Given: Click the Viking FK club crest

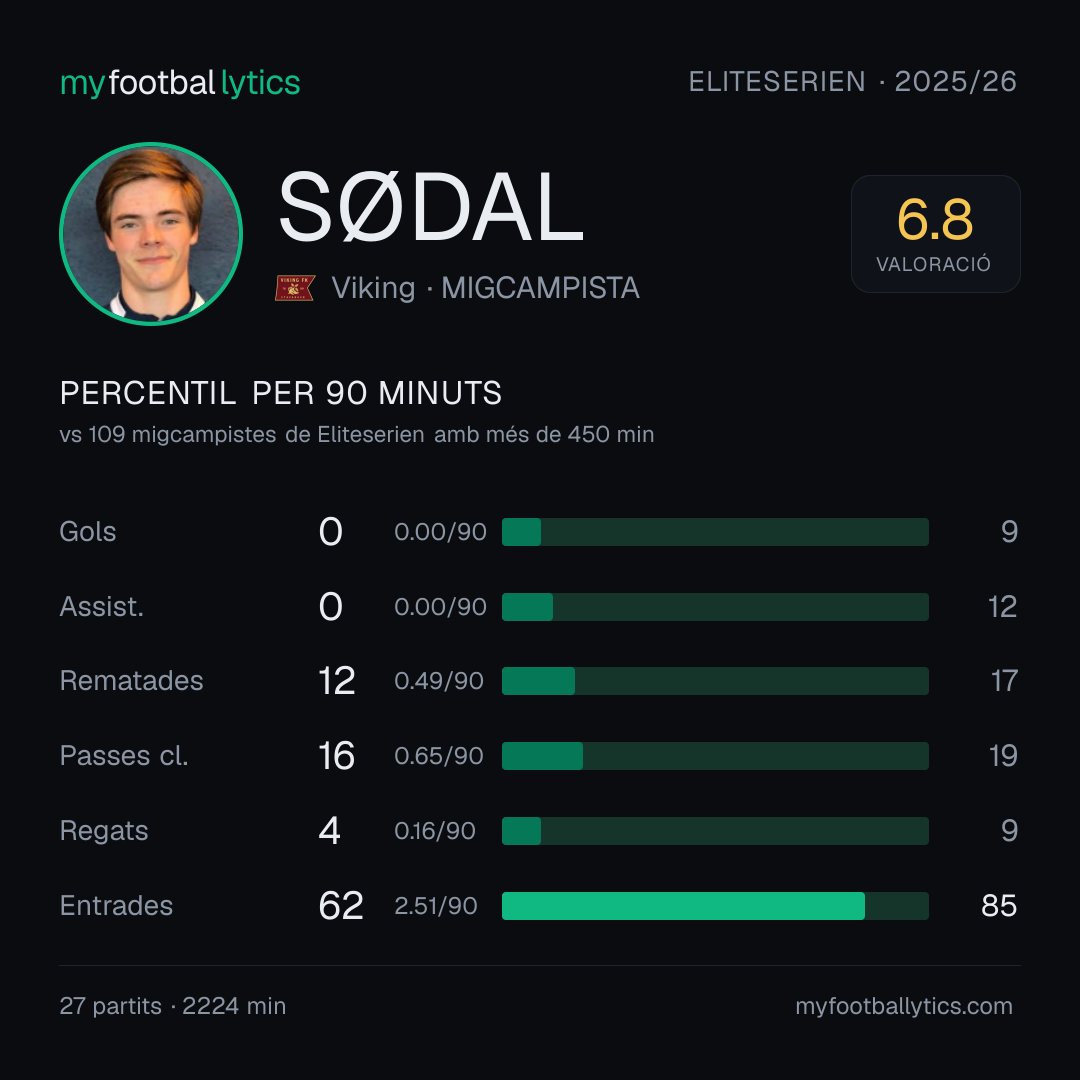Looking at the screenshot, I should tap(295, 288).
